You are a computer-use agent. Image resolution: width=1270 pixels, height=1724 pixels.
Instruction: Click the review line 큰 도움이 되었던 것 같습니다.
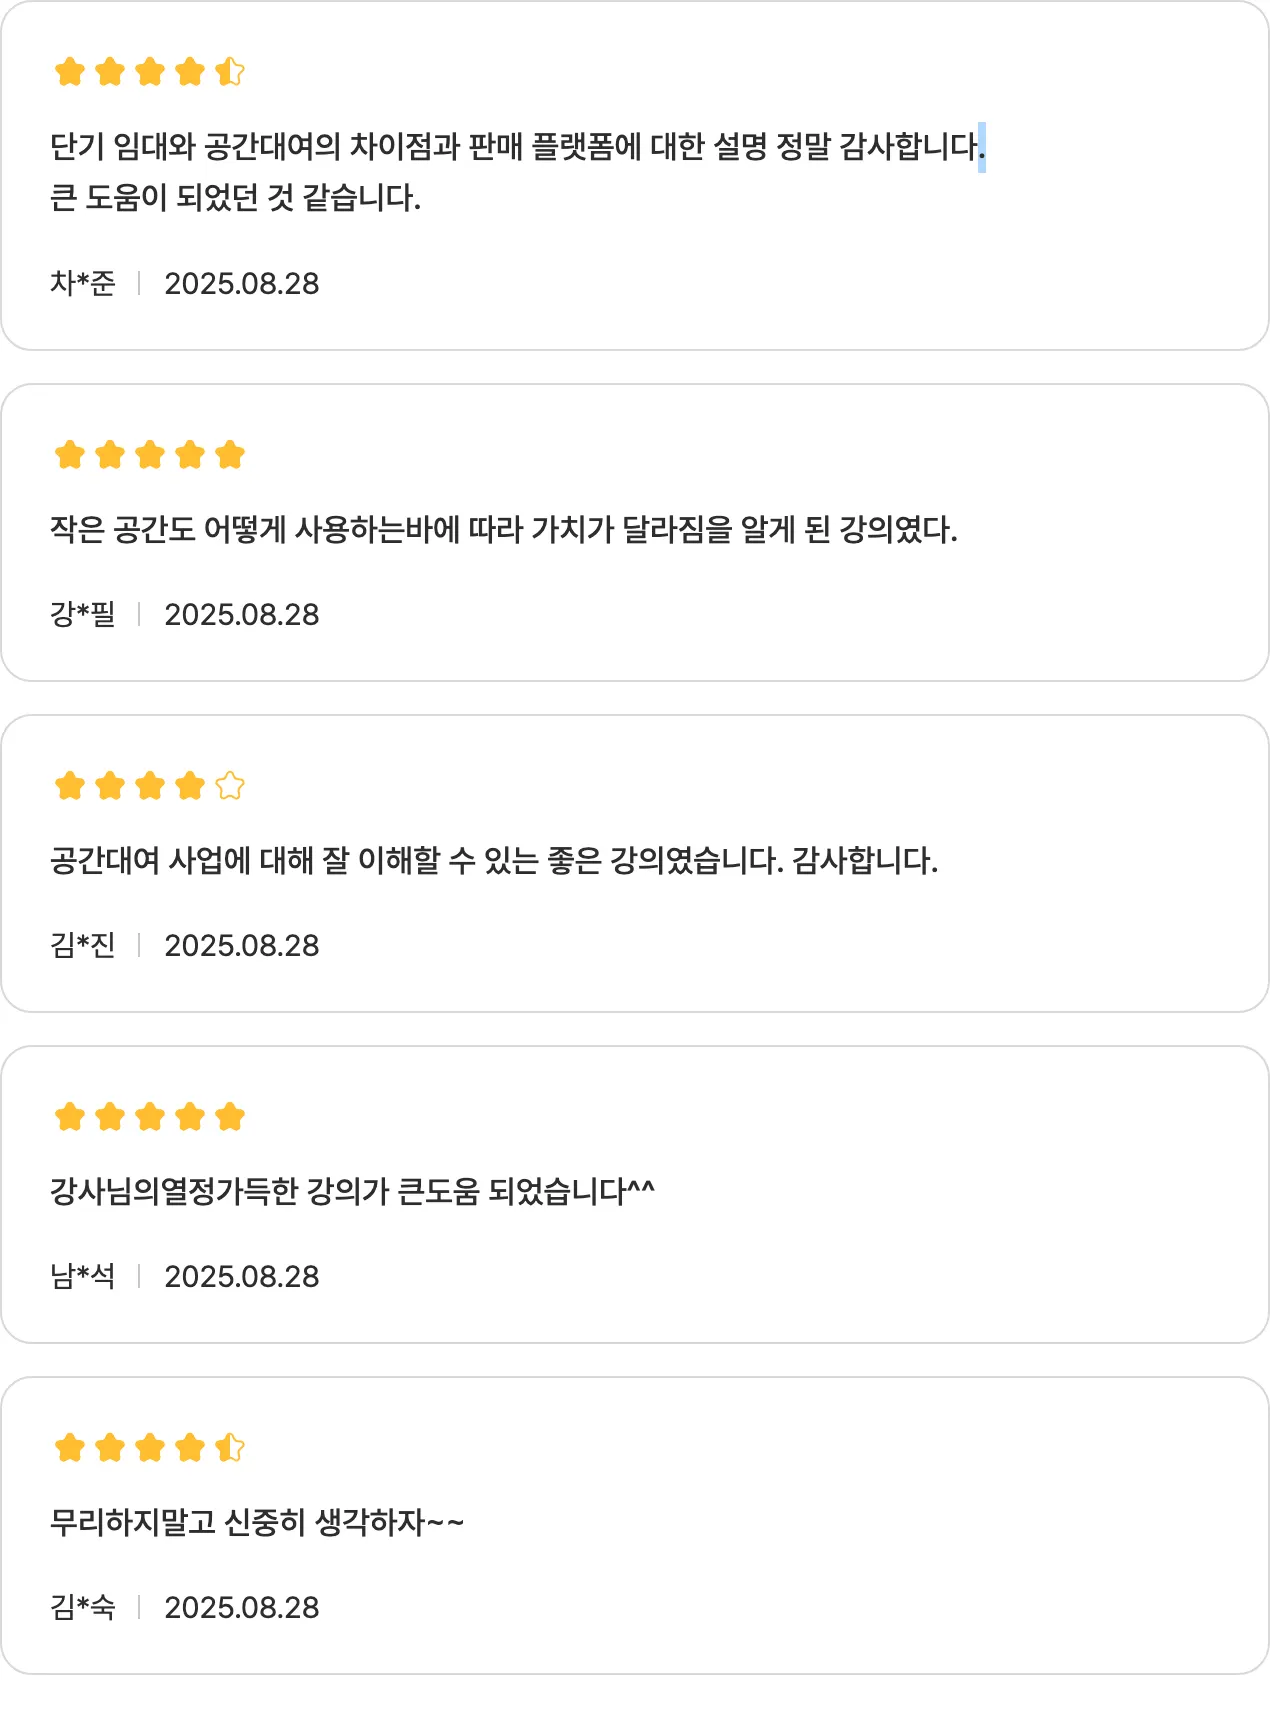pos(235,198)
